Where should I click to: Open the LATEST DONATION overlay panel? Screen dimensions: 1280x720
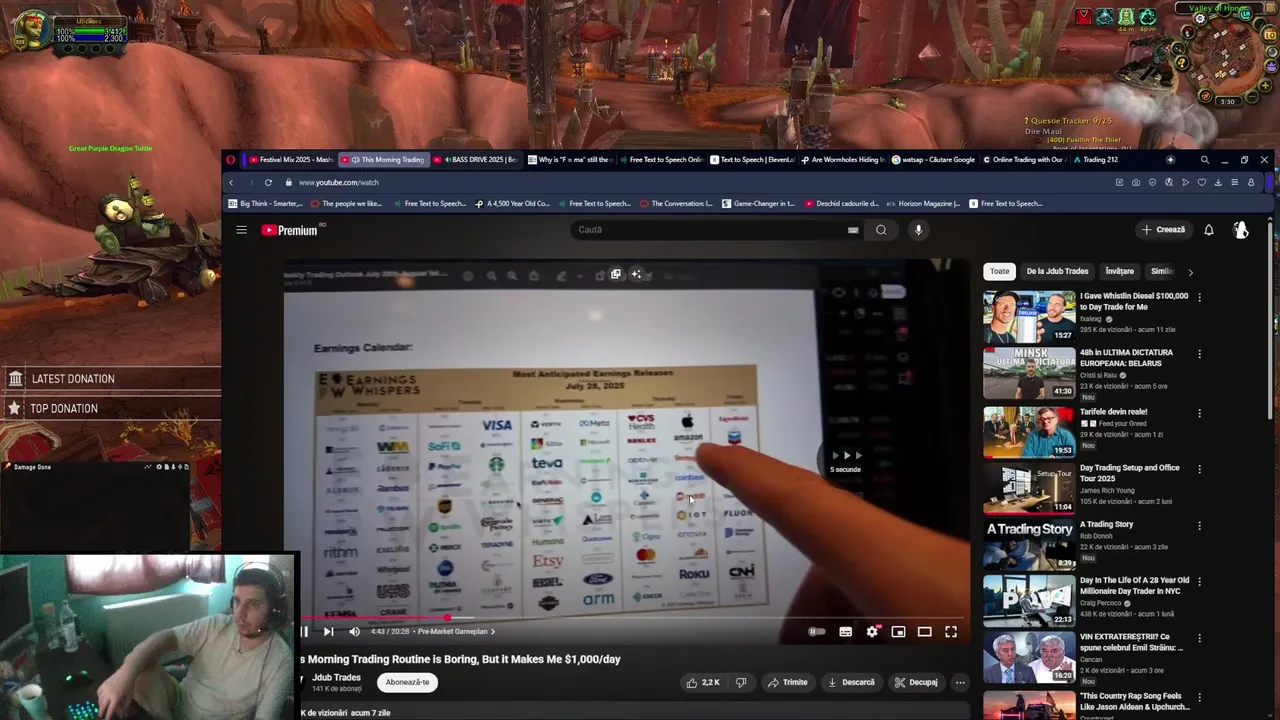tap(110, 379)
